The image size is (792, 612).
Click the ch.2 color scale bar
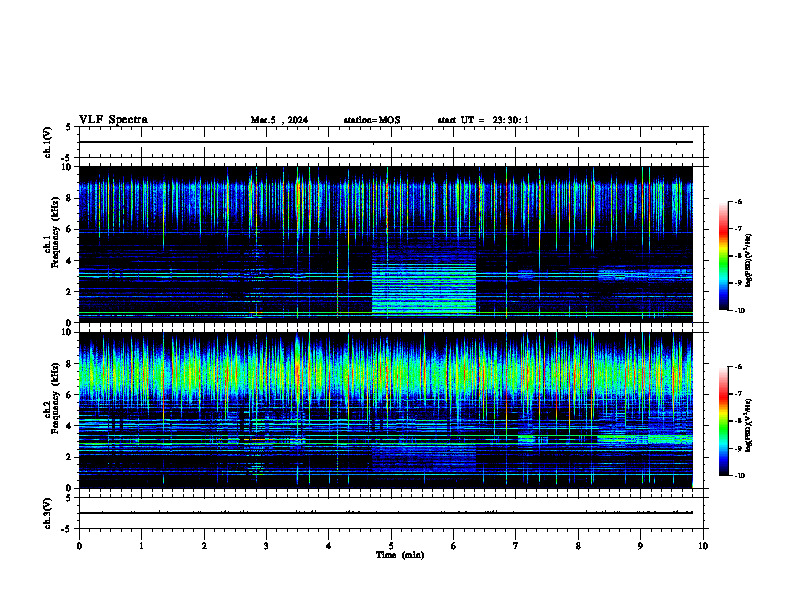tap(724, 421)
